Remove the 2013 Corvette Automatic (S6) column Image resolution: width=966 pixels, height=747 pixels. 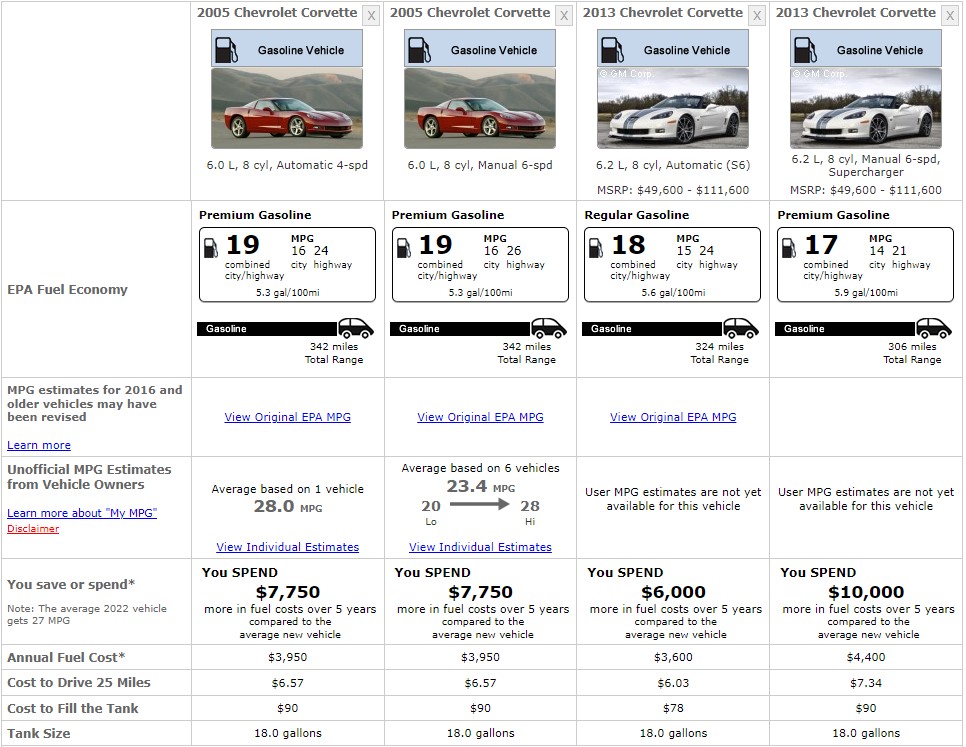pos(757,15)
